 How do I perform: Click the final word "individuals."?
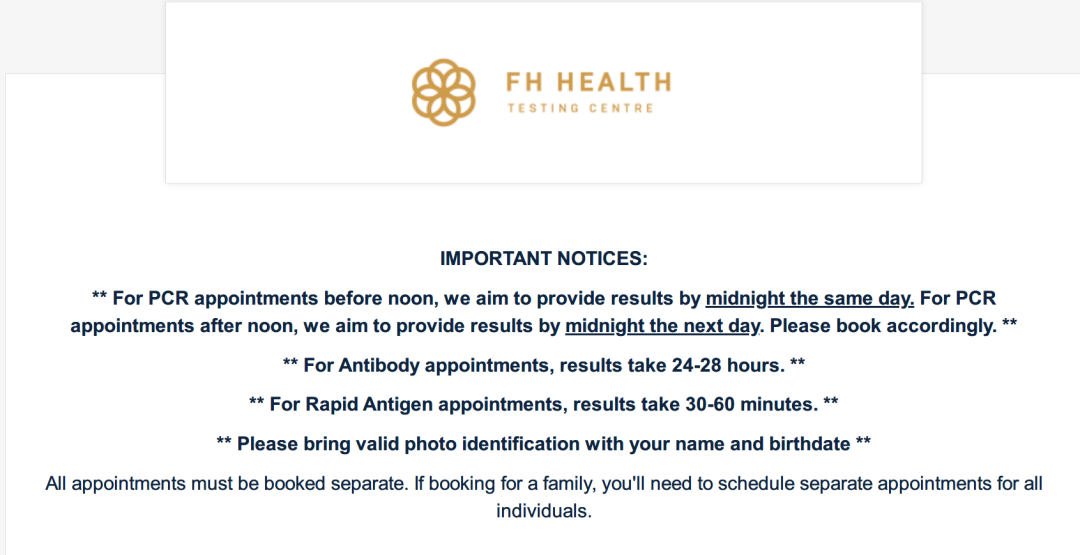(544, 511)
